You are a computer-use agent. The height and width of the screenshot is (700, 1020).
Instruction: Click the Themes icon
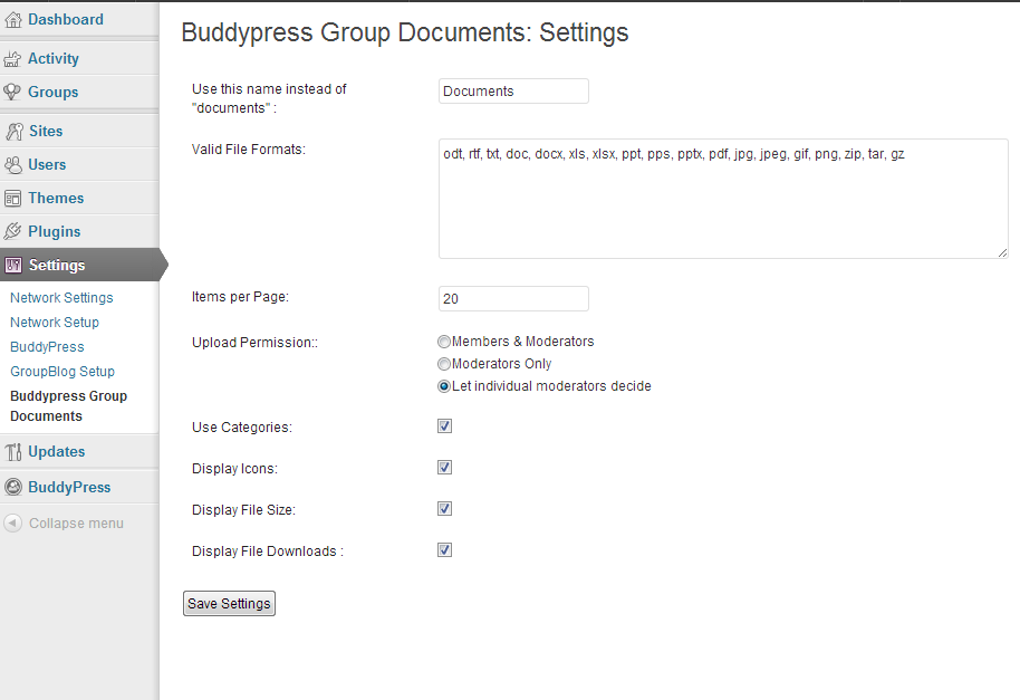click(x=15, y=197)
